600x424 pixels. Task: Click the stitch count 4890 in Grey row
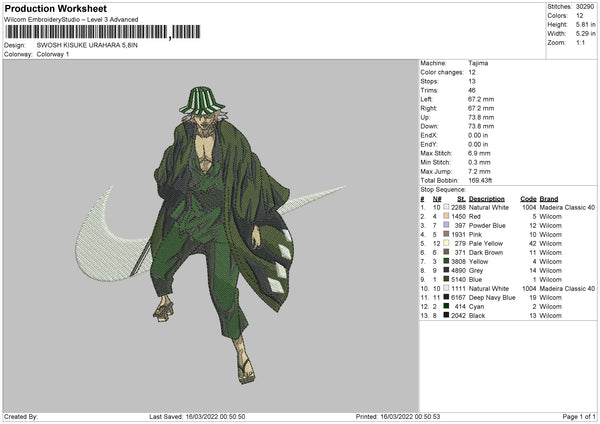pos(458,271)
